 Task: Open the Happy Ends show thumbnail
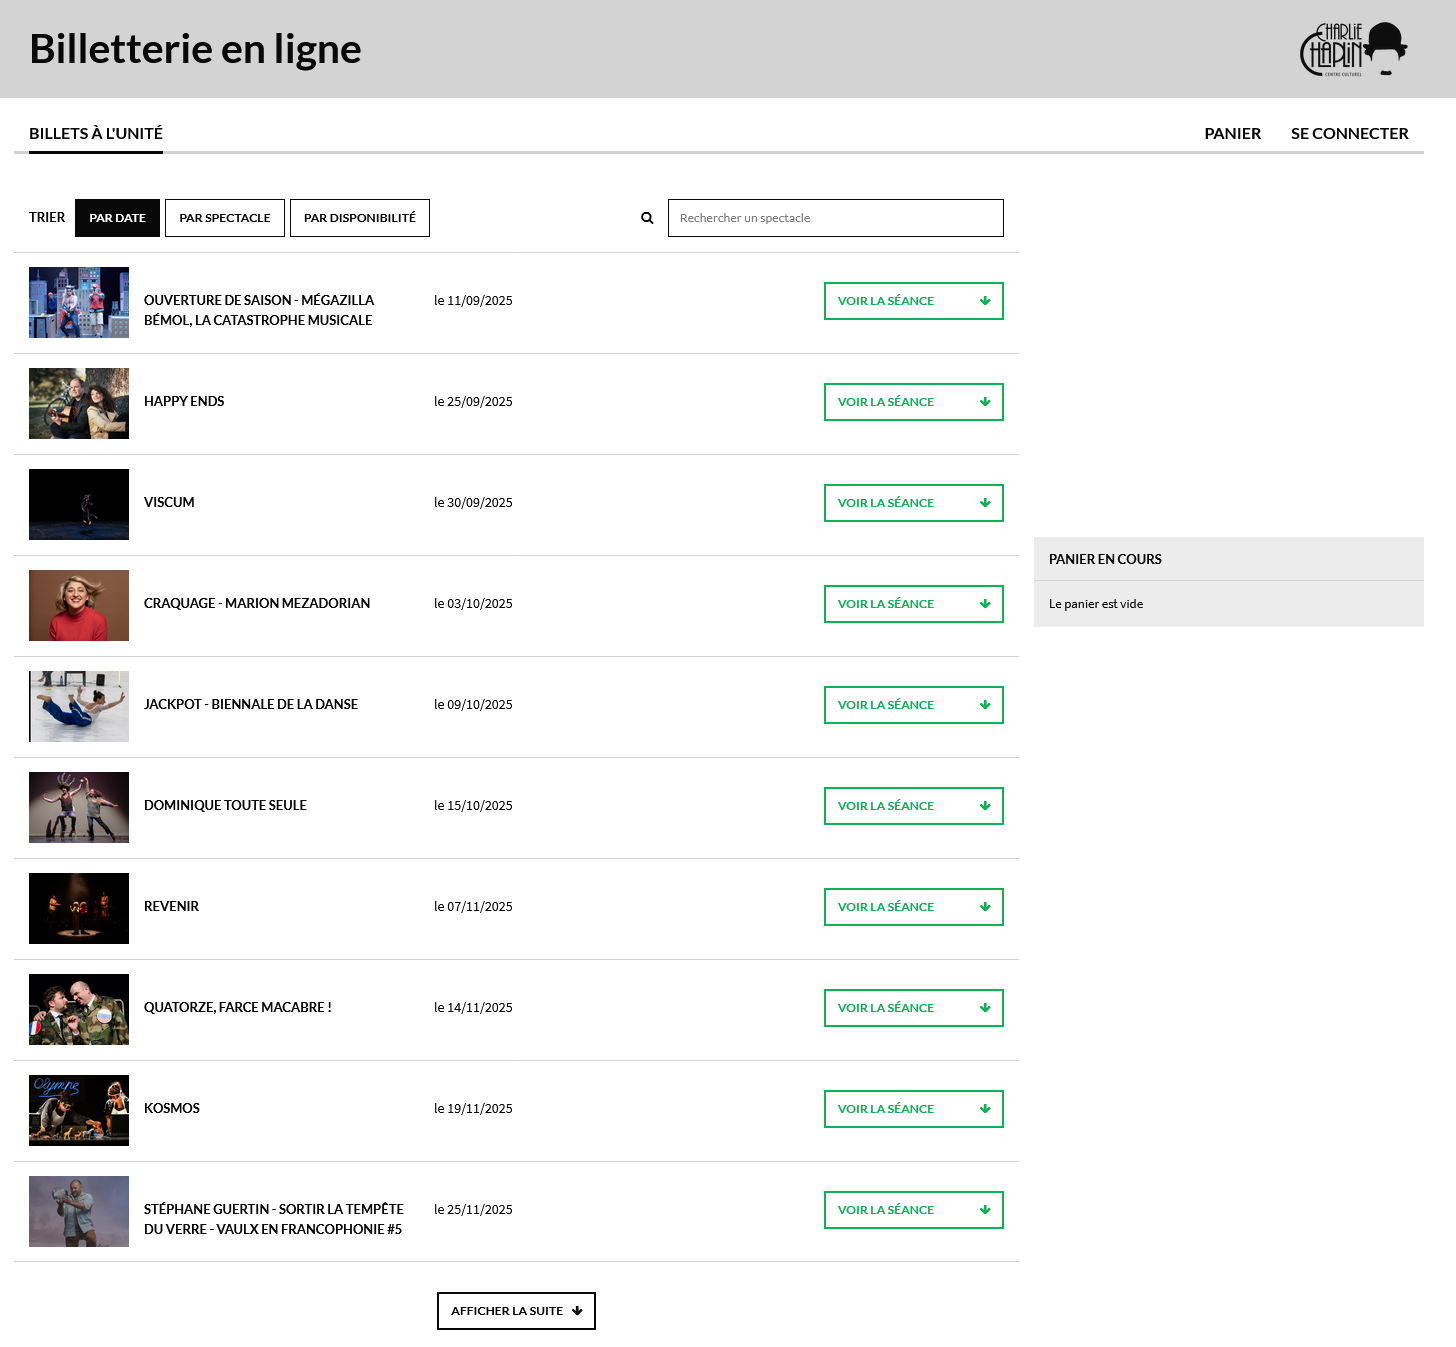[x=79, y=404]
